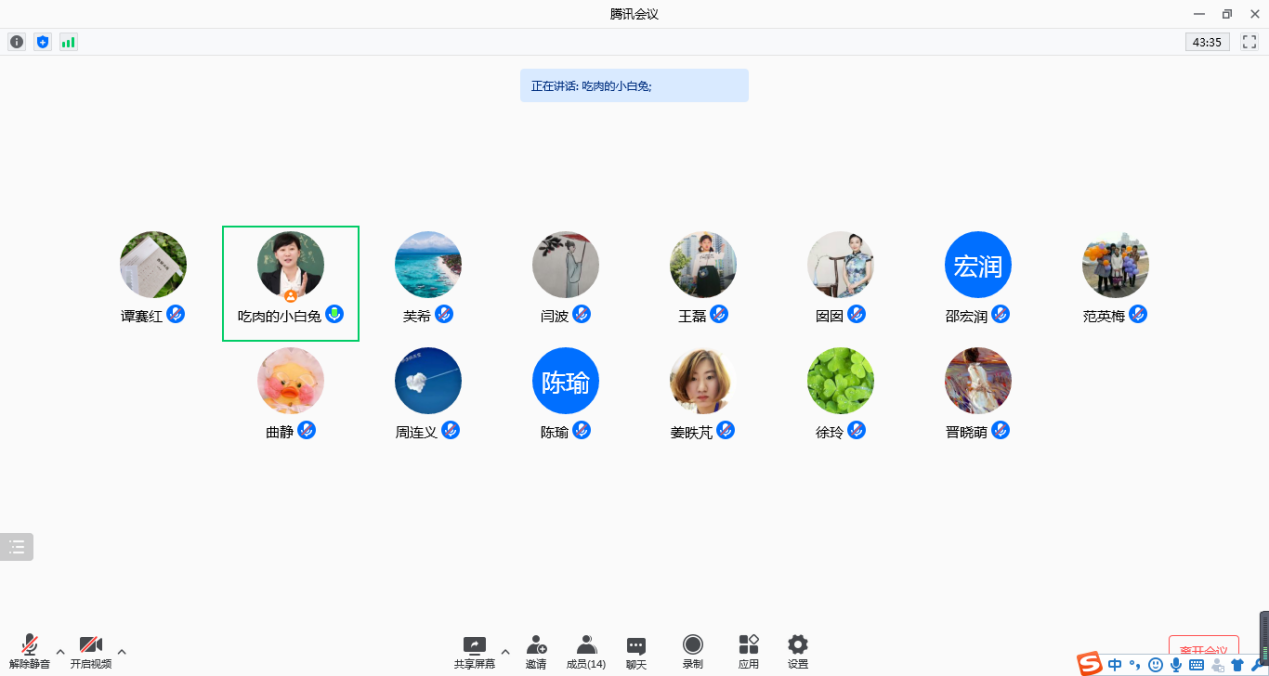The image size is (1269, 676).
Task: Open 设置 settings gear
Action: tap(797, 646)
